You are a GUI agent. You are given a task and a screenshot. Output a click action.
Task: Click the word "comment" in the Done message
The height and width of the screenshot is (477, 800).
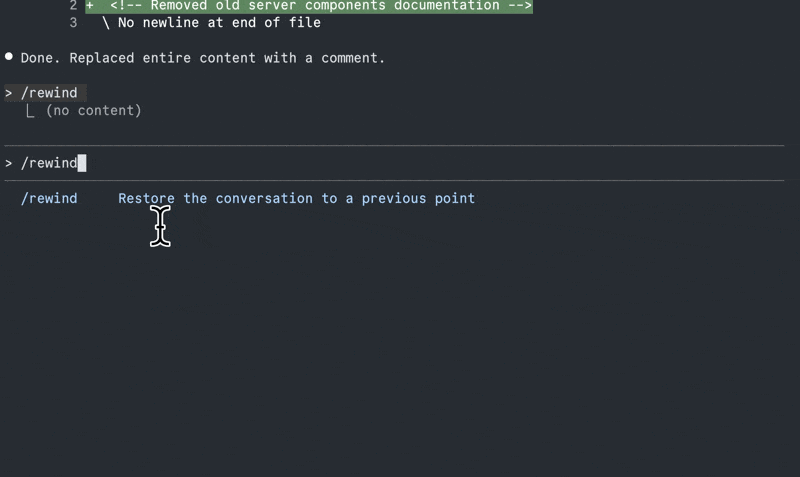(353, 58)
